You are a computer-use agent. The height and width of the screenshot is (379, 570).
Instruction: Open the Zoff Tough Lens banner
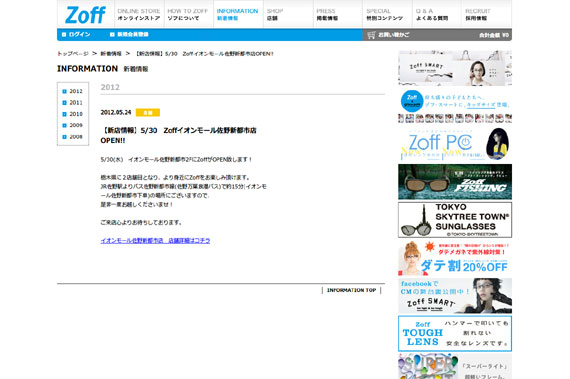455,334
